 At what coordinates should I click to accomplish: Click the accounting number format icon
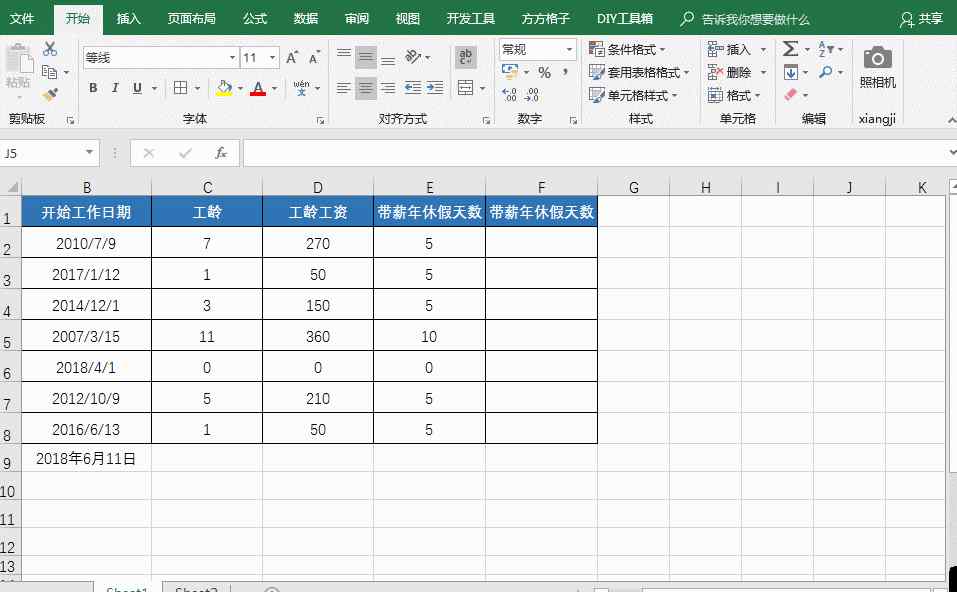click(x=510, y=73)
